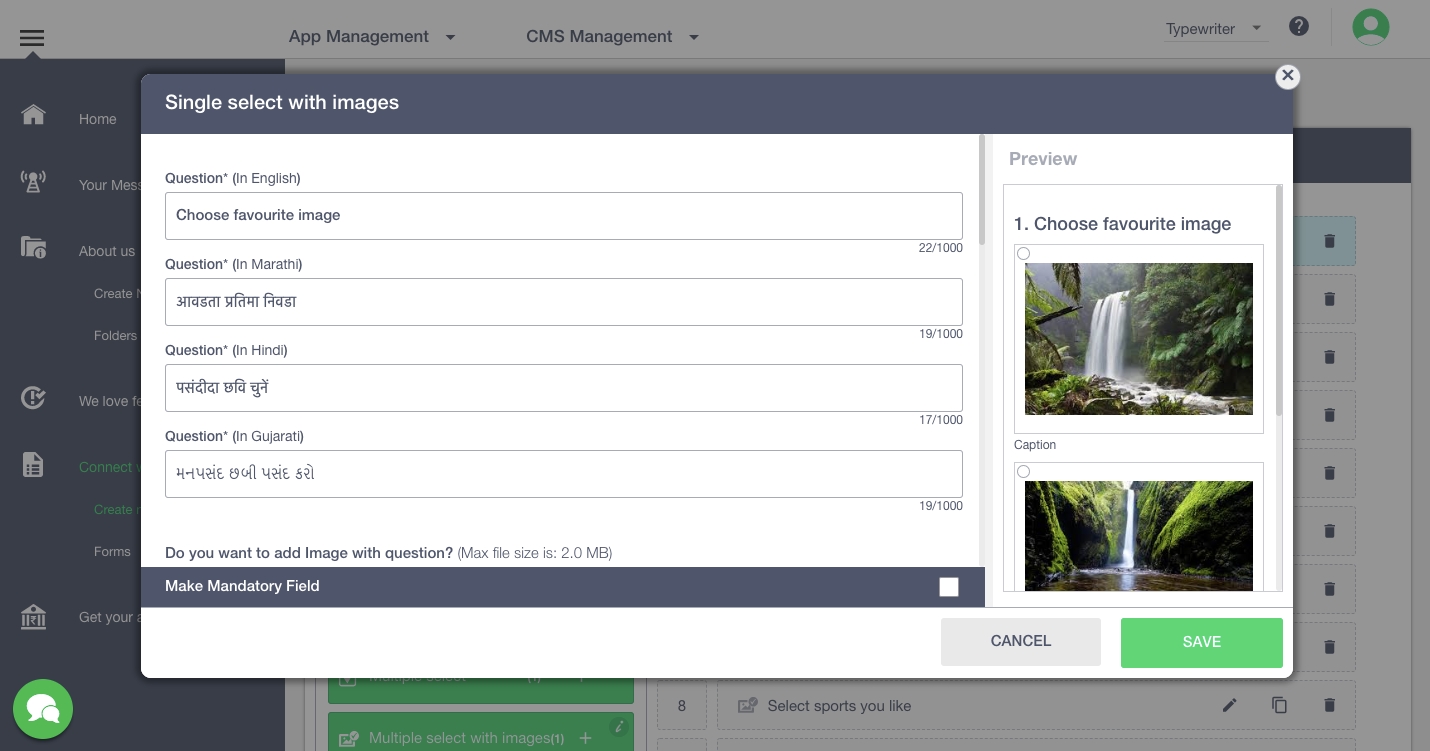Duplicate the 'Select sports you like' question

(x=1279, y=705)
